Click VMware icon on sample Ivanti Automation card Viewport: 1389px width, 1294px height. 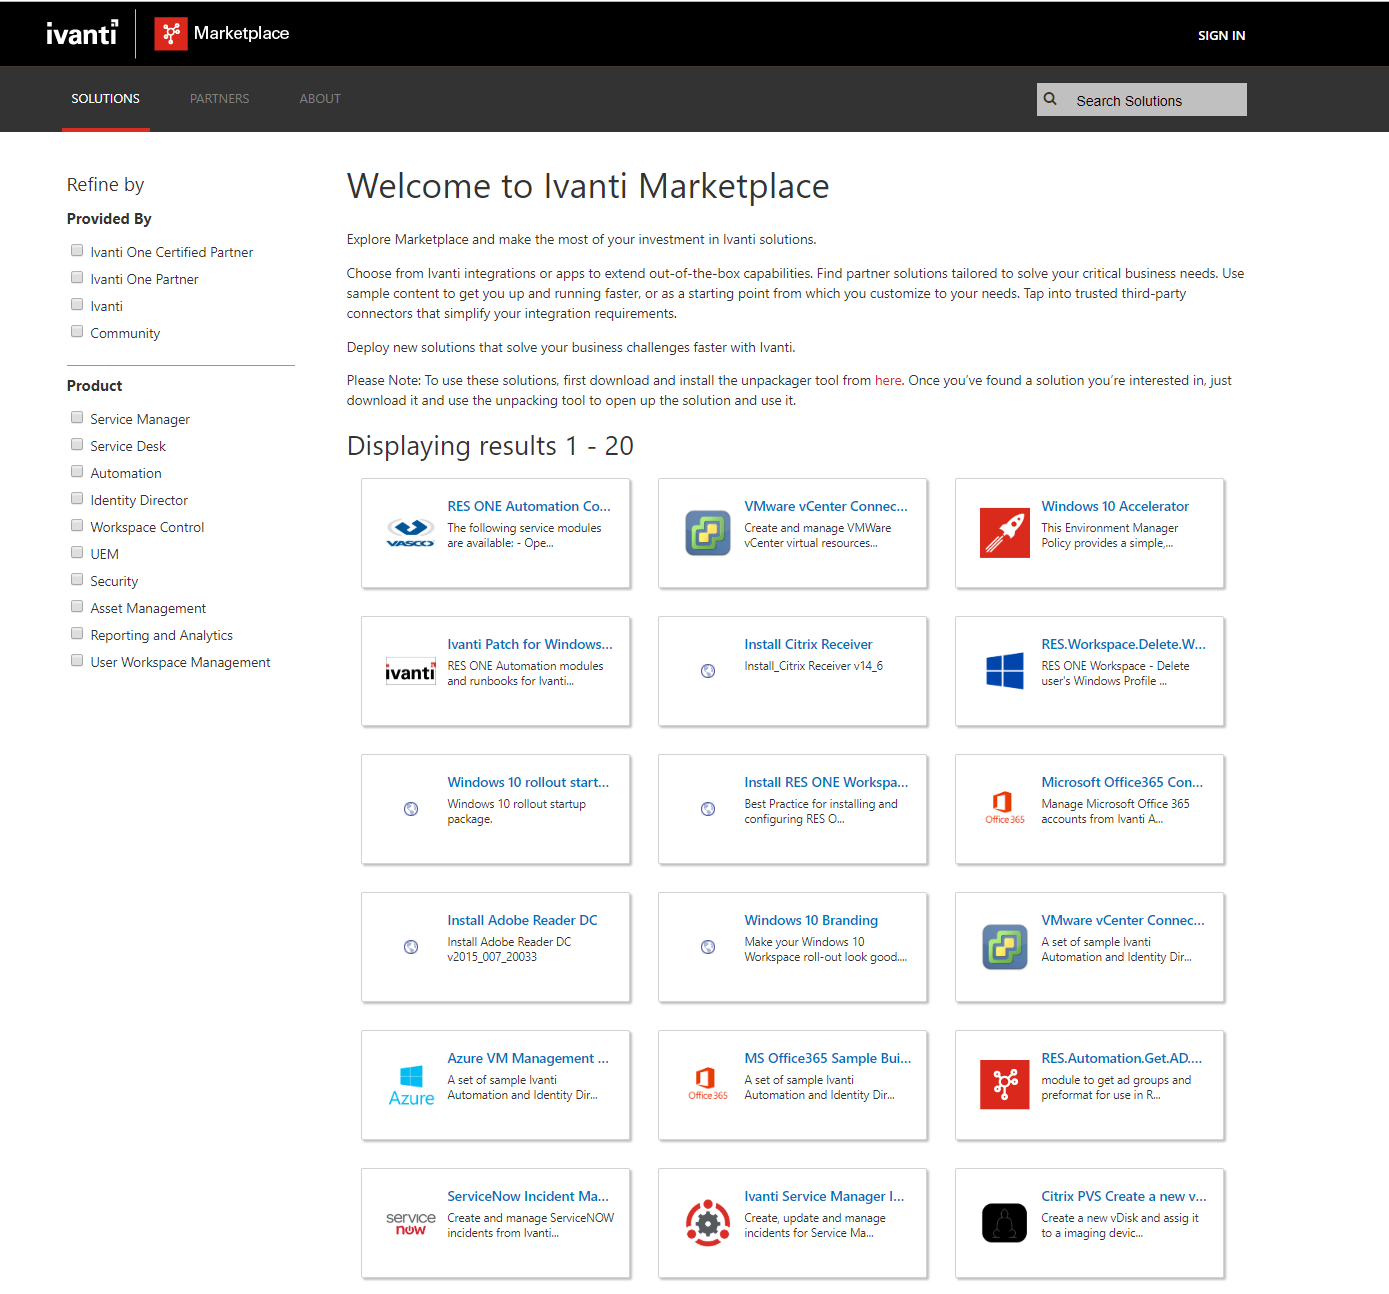[x=1004, y=947]
